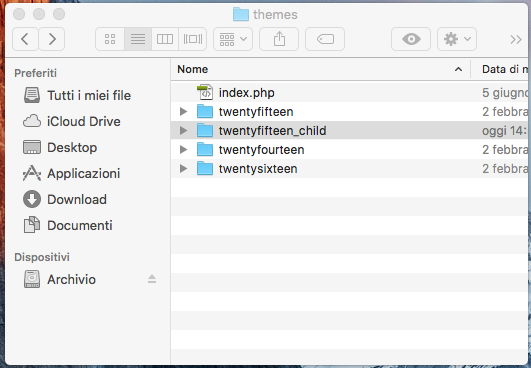531x368 pixels.
Task: Click the twentyfourteen folder icon
Action: (x=205, y=149)
